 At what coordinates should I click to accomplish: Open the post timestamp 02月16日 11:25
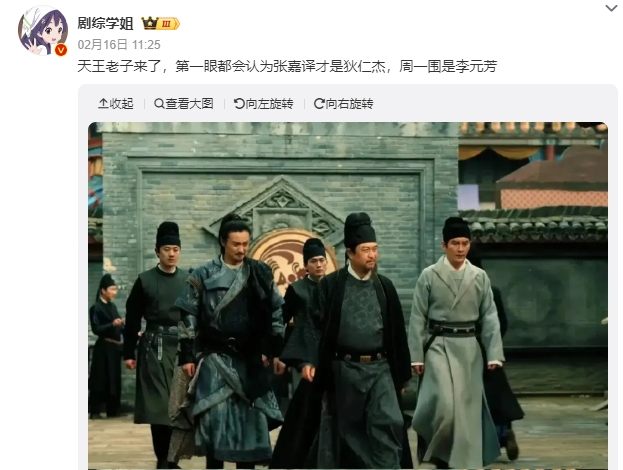119,44
